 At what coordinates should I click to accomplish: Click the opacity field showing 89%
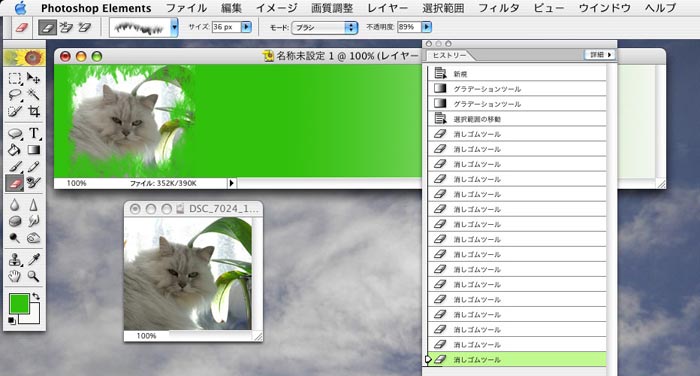pos(408,27)
